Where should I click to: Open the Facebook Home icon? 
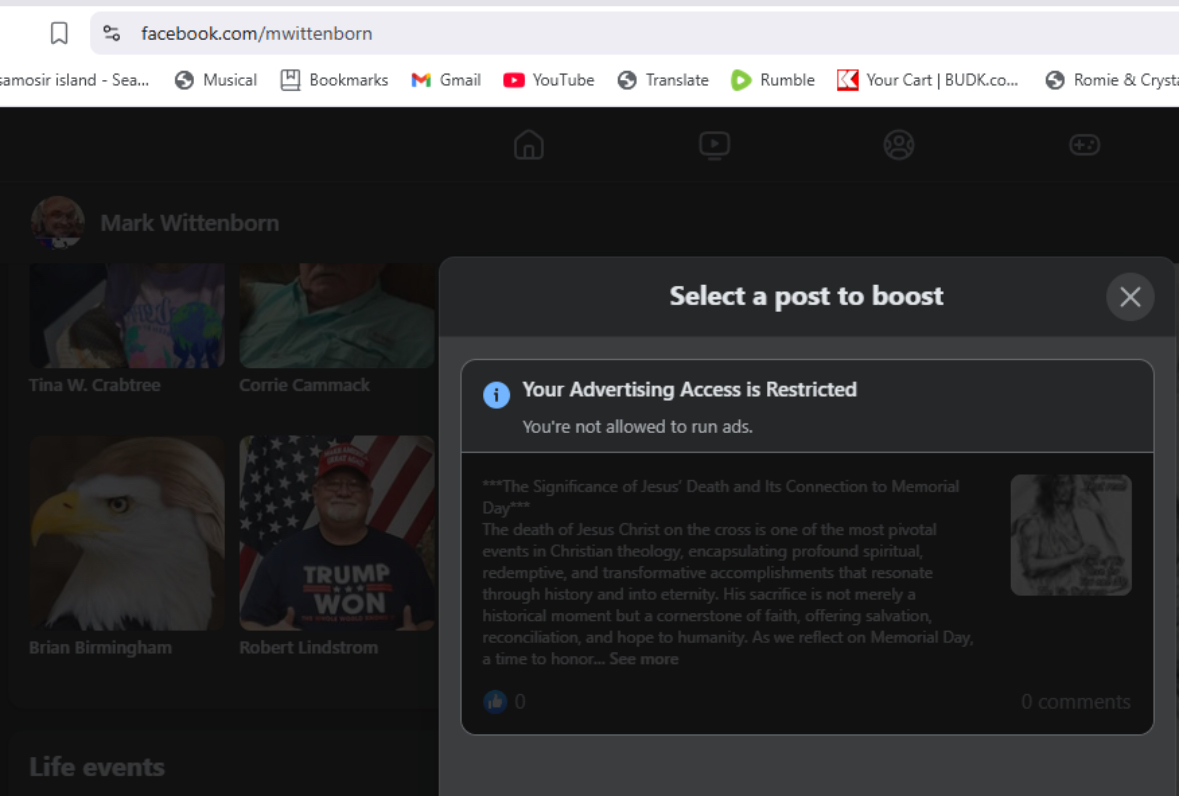(529, 145)
